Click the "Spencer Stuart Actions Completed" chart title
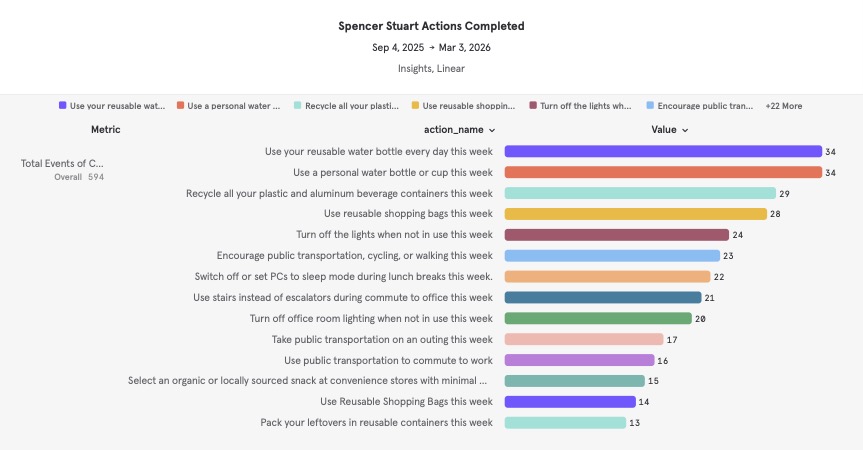Screen dimensions: 863x450 (x=431, y=26)
